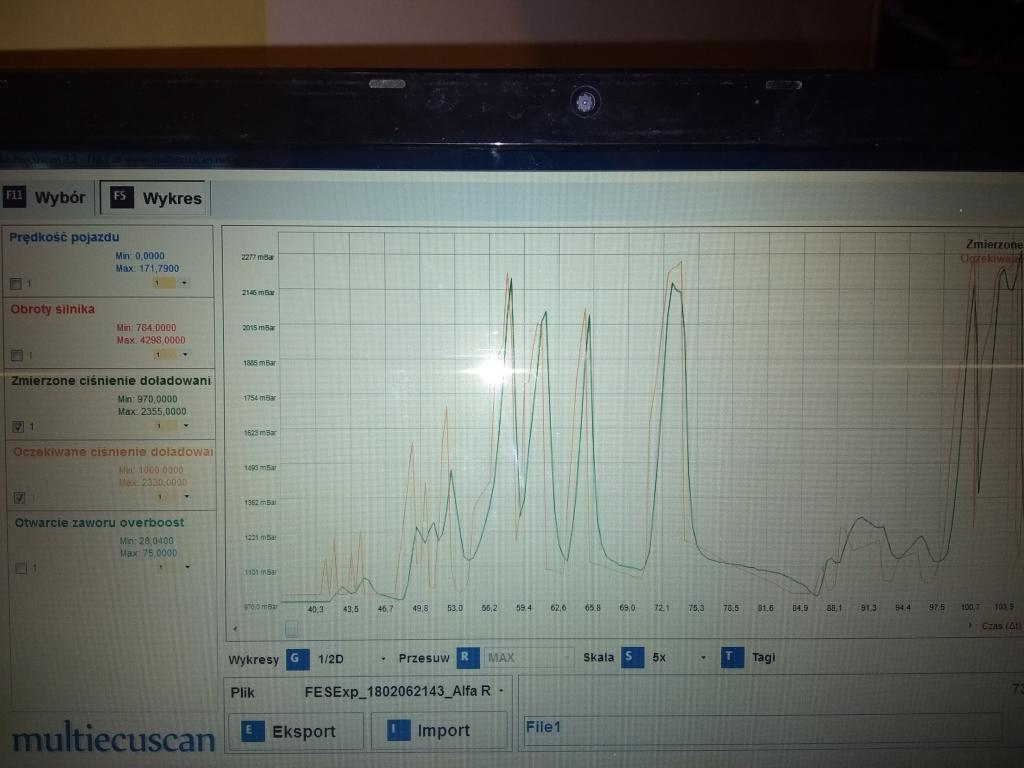1024x768 pixels.
Task: Click the E icon on Eksport
Action: [x=252, y=731]
